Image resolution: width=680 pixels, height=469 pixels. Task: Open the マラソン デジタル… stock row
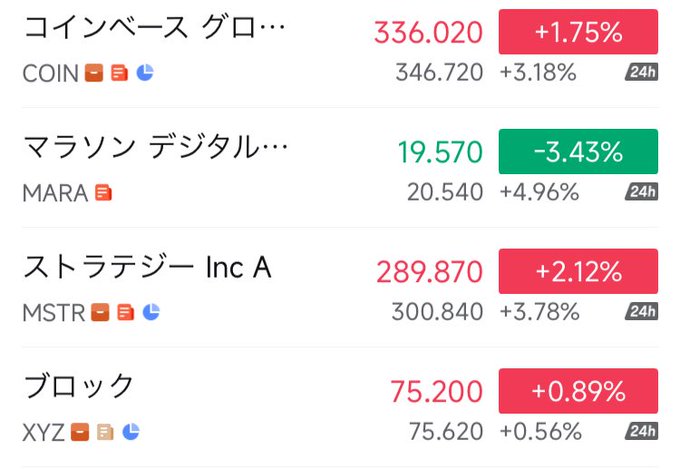click(x=155, y=150)
